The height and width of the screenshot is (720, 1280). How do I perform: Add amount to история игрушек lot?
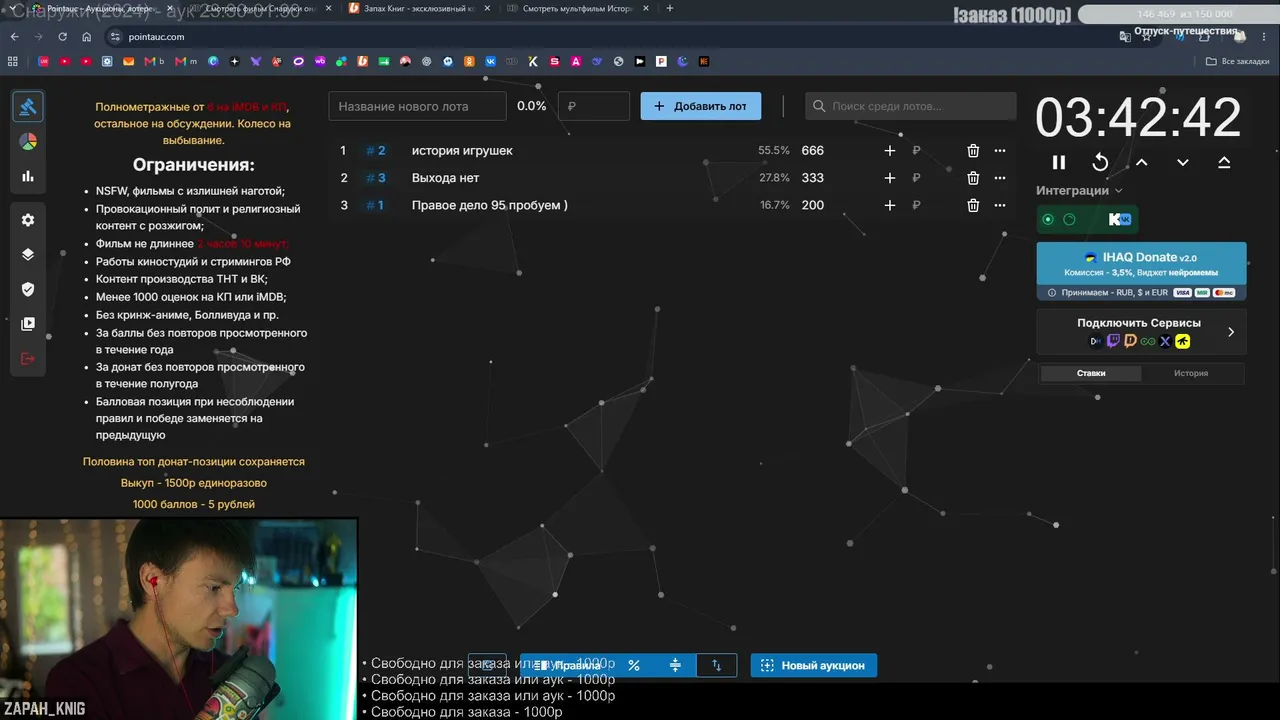click(890, 151)
